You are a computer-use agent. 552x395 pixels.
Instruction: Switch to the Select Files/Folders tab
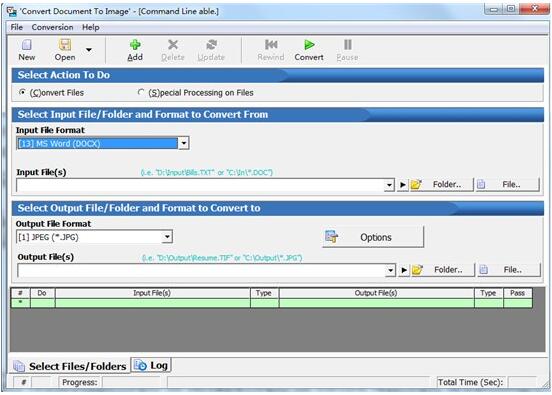point(70,366)
